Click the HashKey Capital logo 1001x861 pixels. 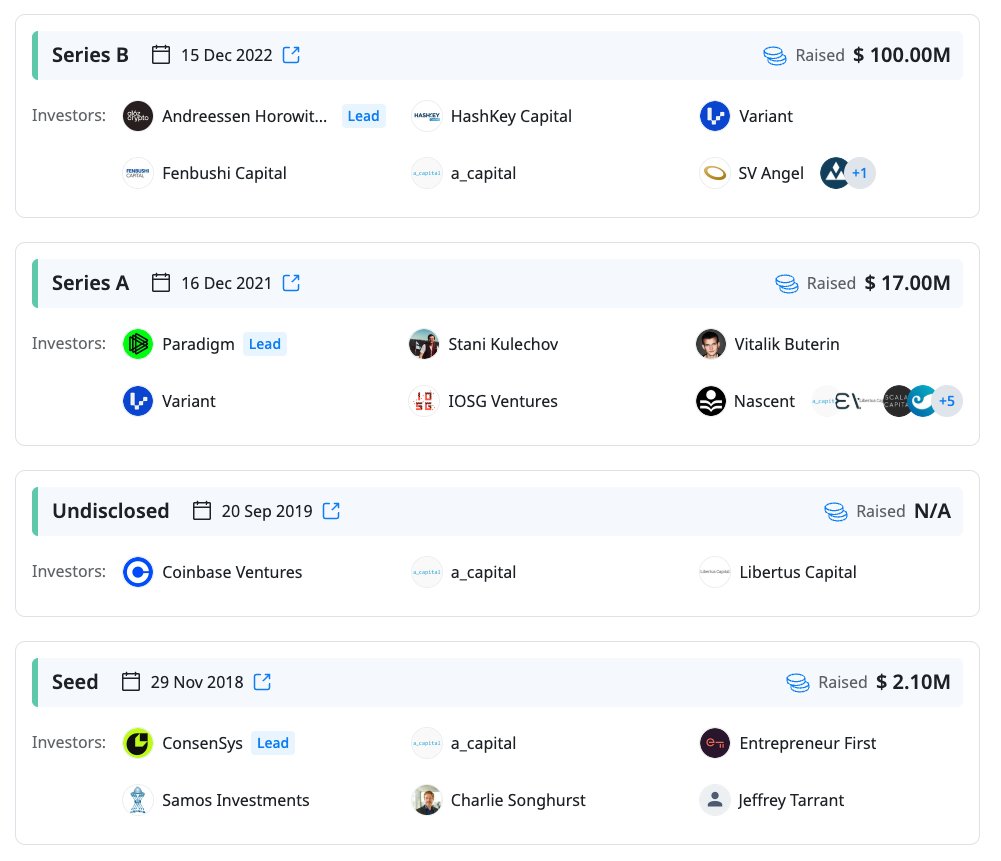pos(426,116)
